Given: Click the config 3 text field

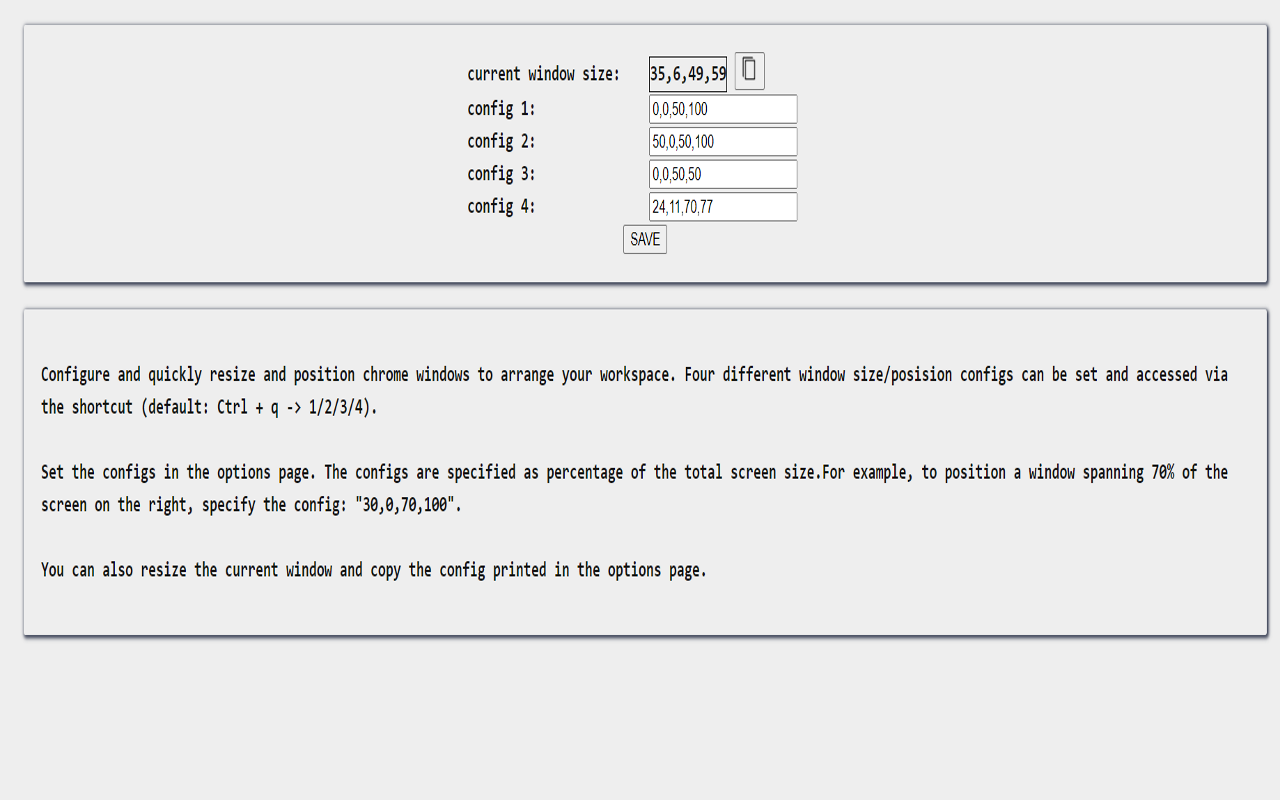Looking at the screenshot, I should pyautogui.click(x=722, y=174).
